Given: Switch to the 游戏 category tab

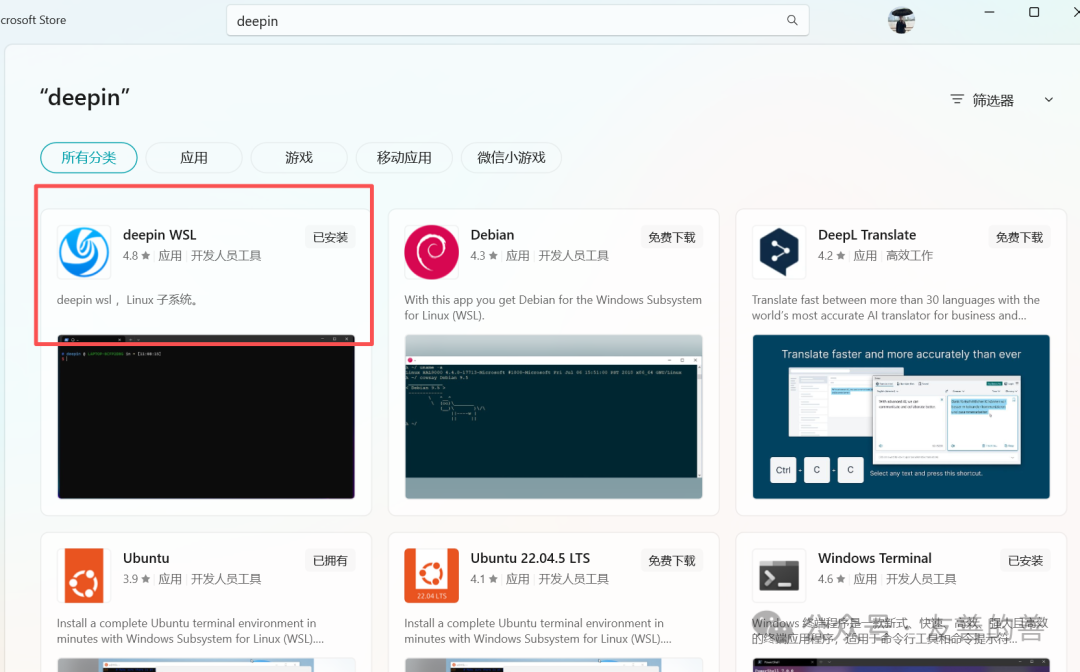Looking at the screenshot, I should pyautogui.click(x=299, y=158).
